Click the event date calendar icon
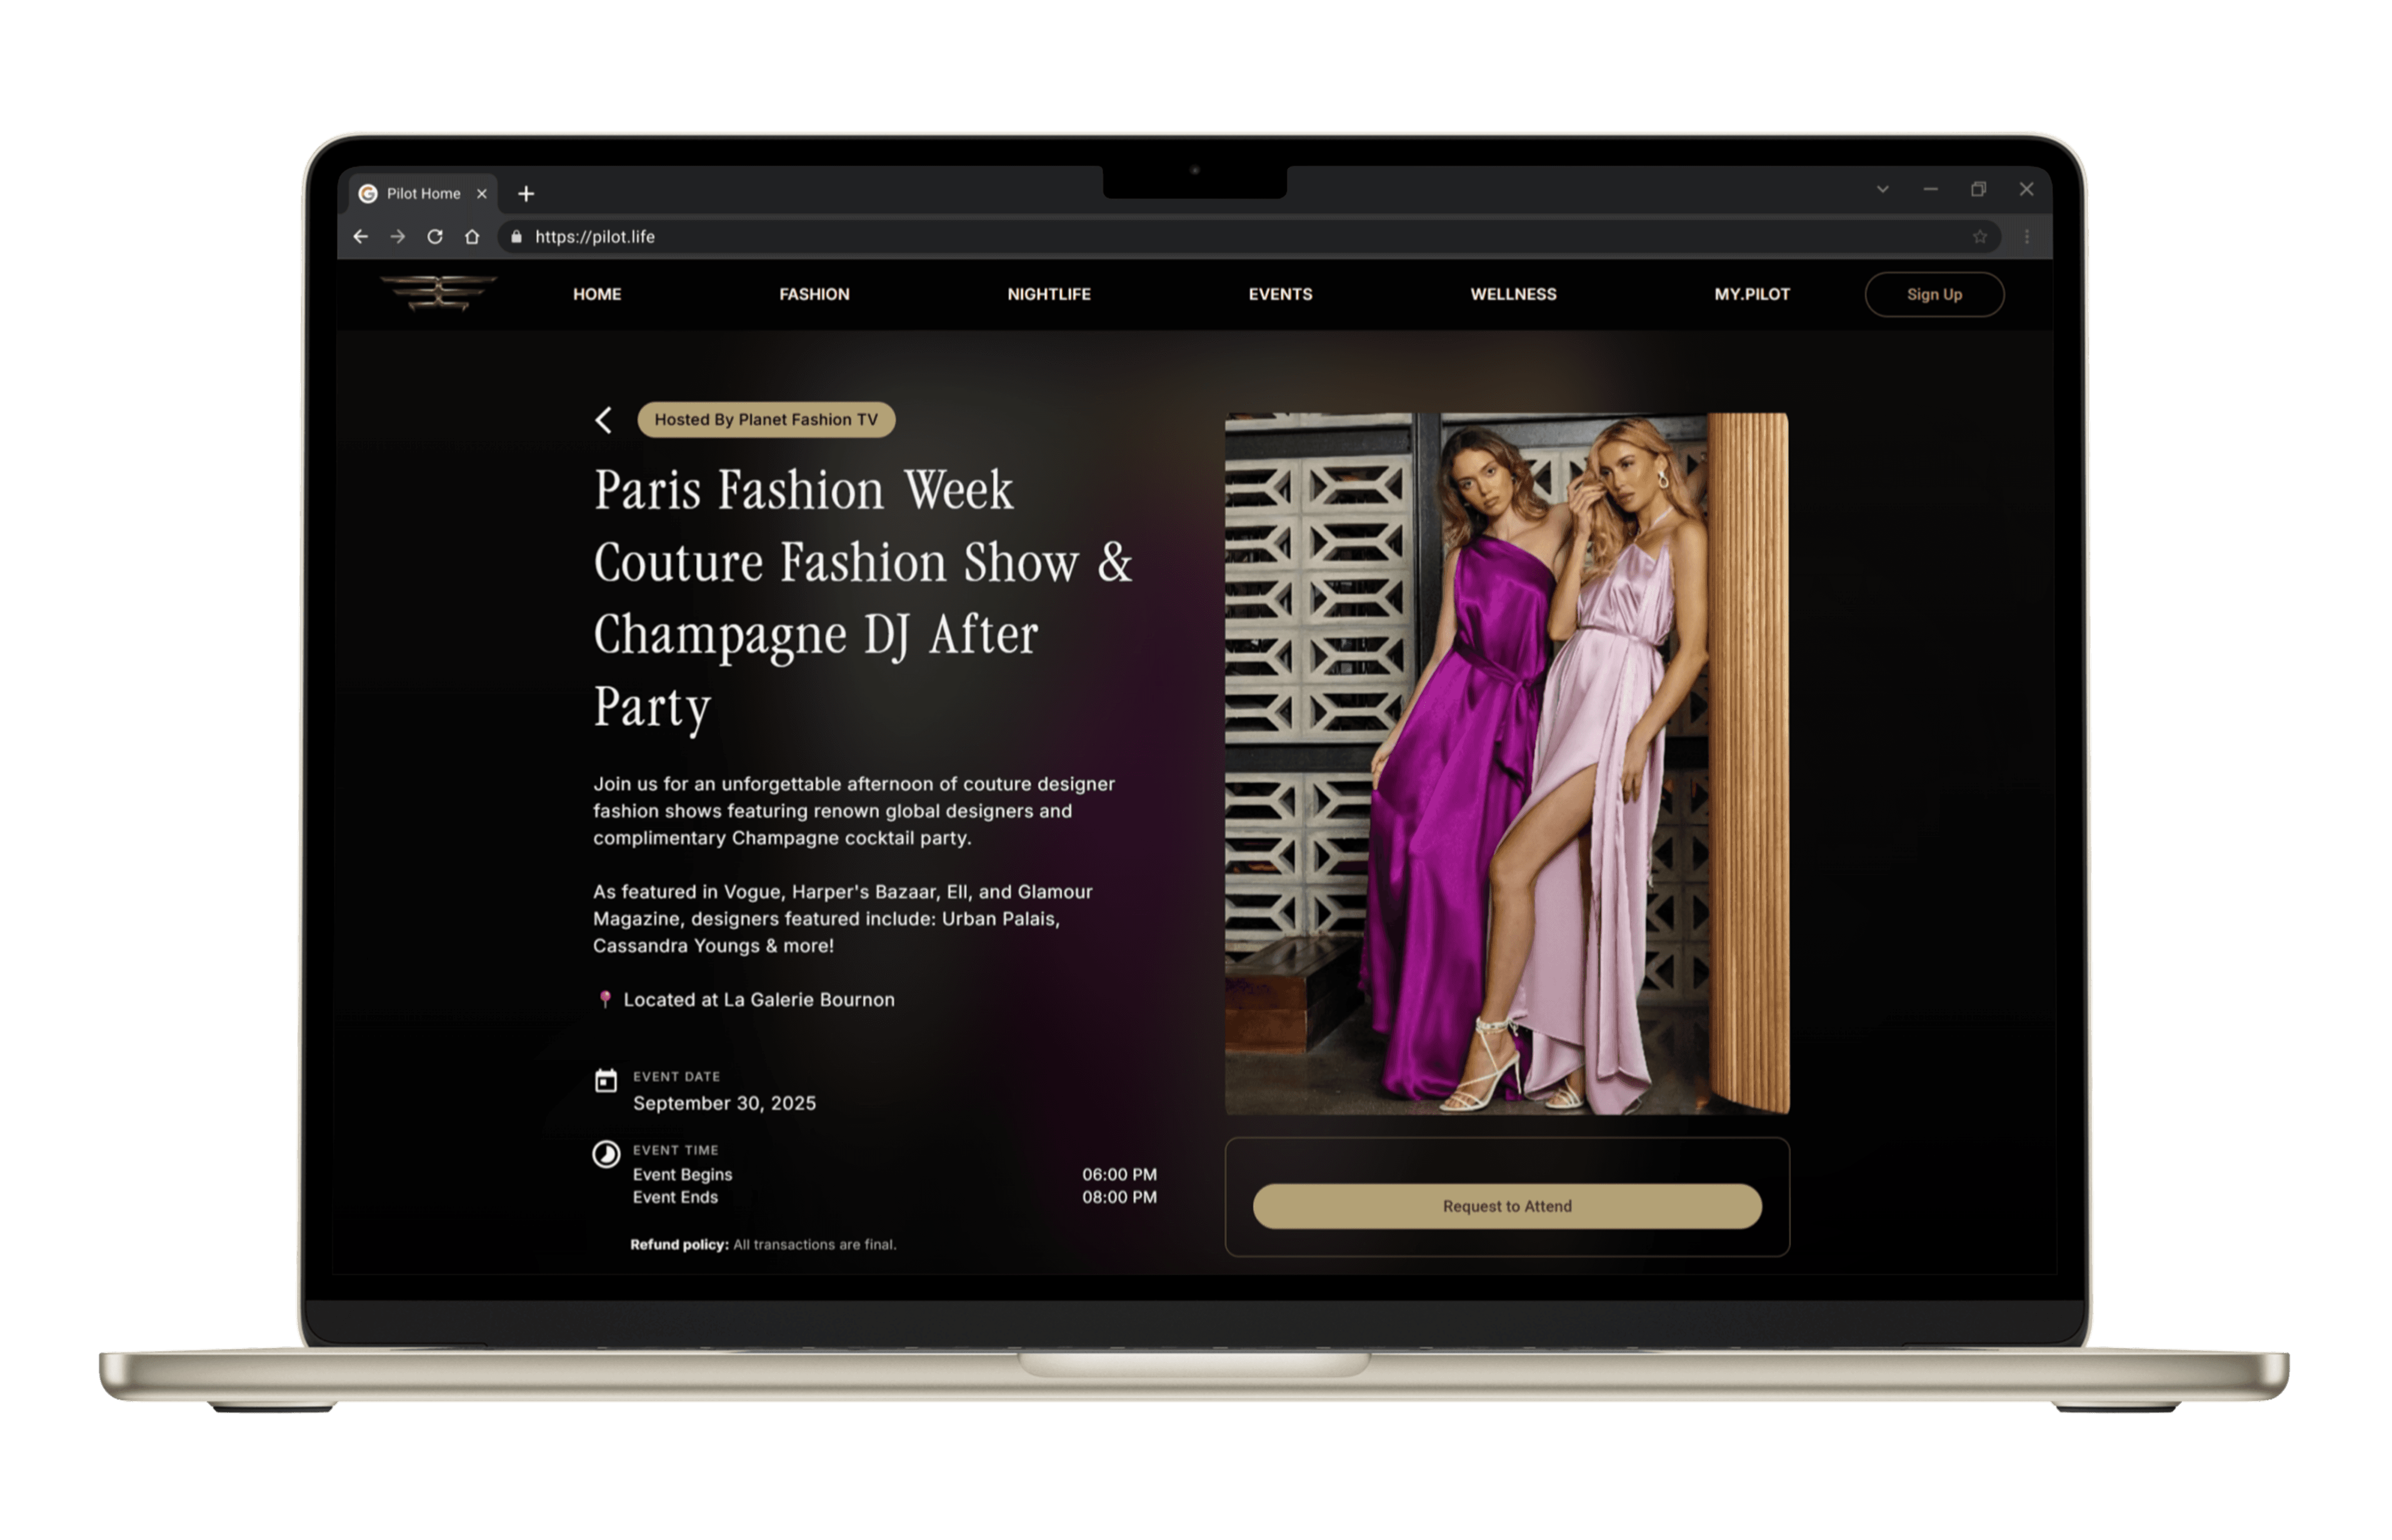Image resolution: width=2392 pixels, height=1540 pixels. [x=606, y=1081]
